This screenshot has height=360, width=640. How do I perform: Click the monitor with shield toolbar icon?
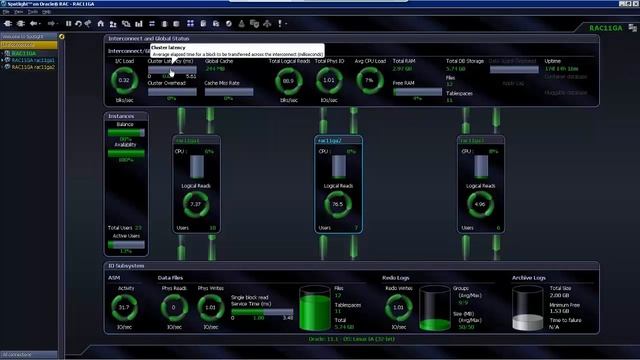click(x=254, y=24)
